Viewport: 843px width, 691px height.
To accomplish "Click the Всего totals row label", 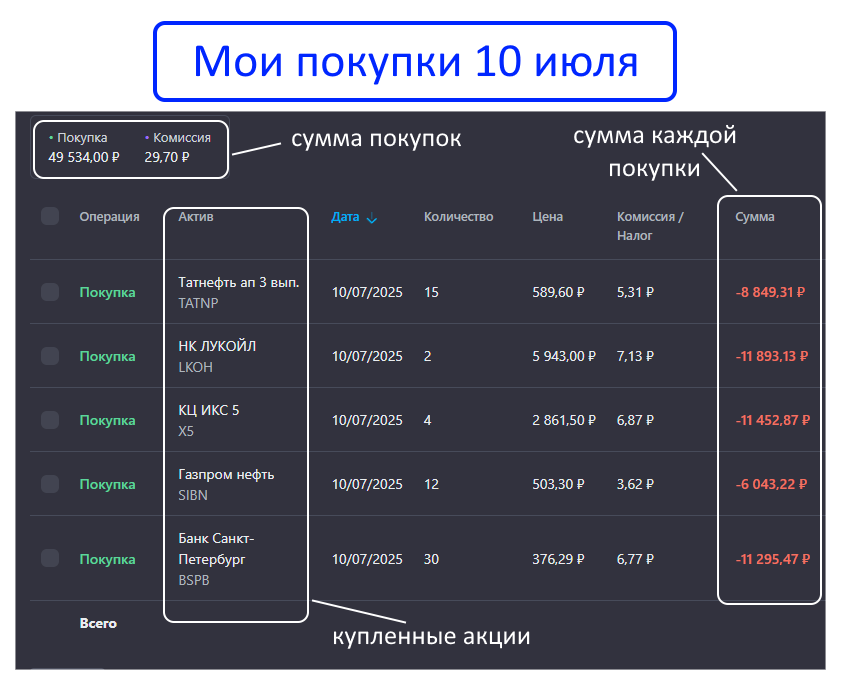I will pos(98,623).
